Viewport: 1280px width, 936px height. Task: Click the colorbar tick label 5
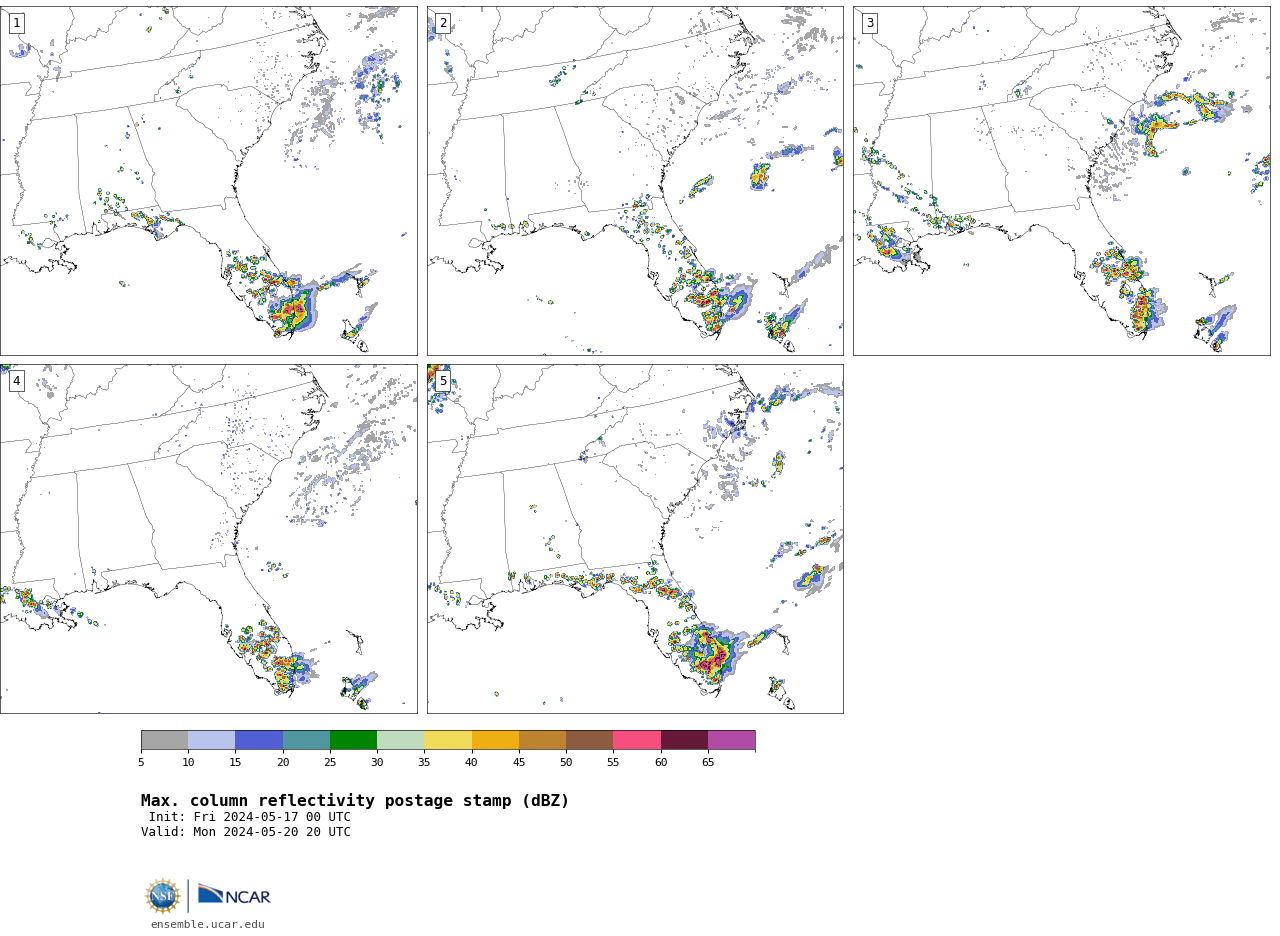pyautogui.click(x=141, y=763)
